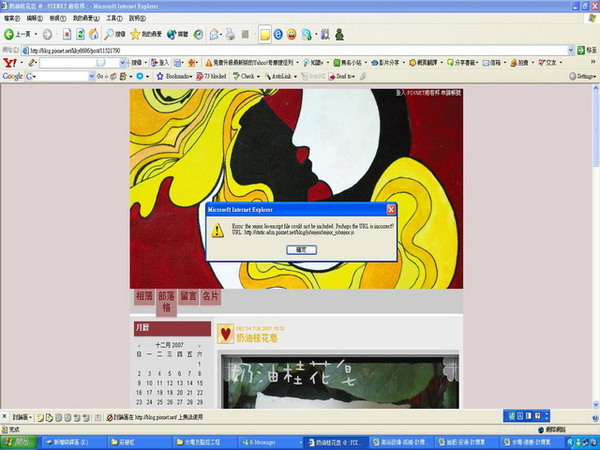
Task: Click the page vertical scrollbar down arrow
Action: click(x=596, y=404)
